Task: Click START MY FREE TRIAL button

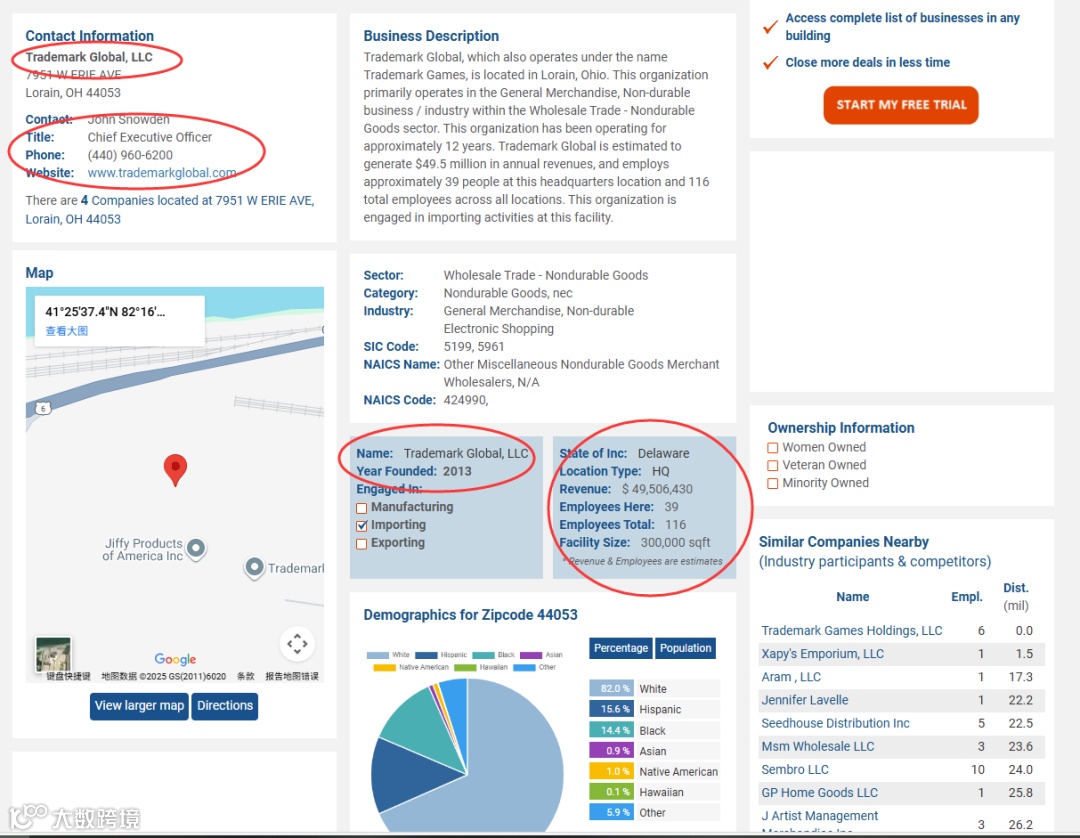Action: point(900,105)
